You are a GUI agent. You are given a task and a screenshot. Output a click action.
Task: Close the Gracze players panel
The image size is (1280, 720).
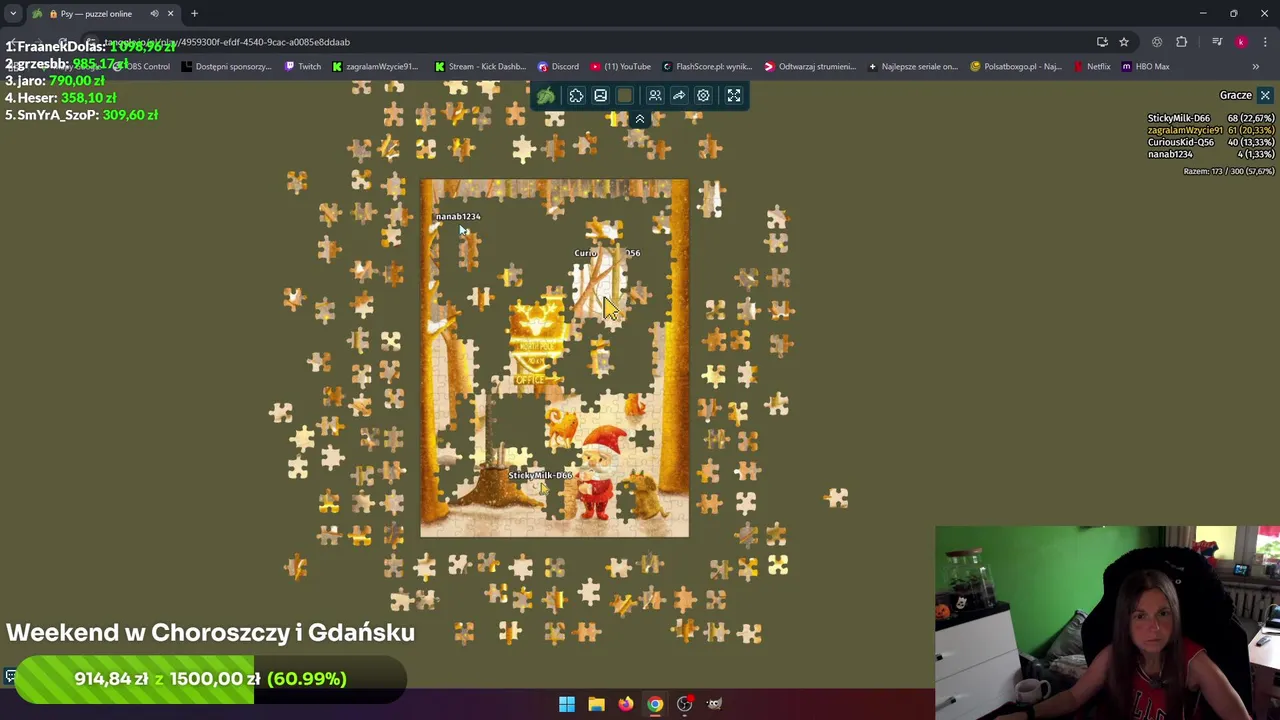(1265, 95)
